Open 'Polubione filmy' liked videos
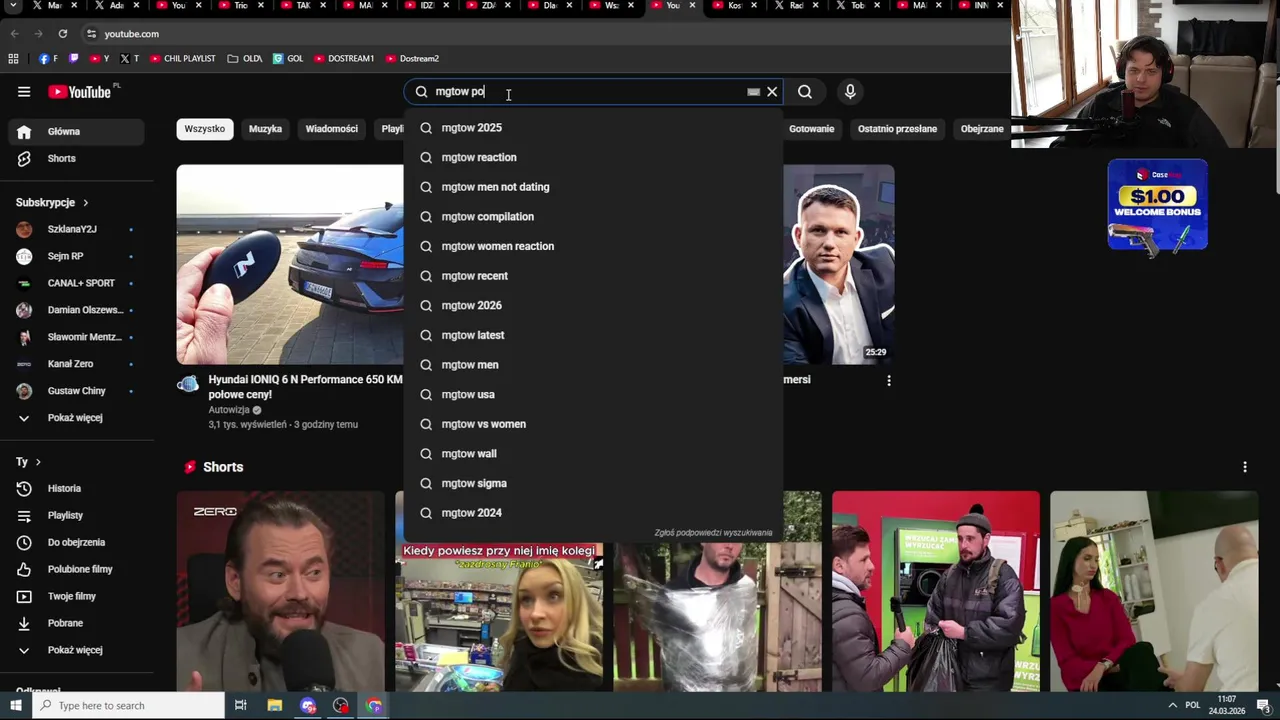Image resolution: width=1280 pixels, height=720 pixels. [77, 570]
